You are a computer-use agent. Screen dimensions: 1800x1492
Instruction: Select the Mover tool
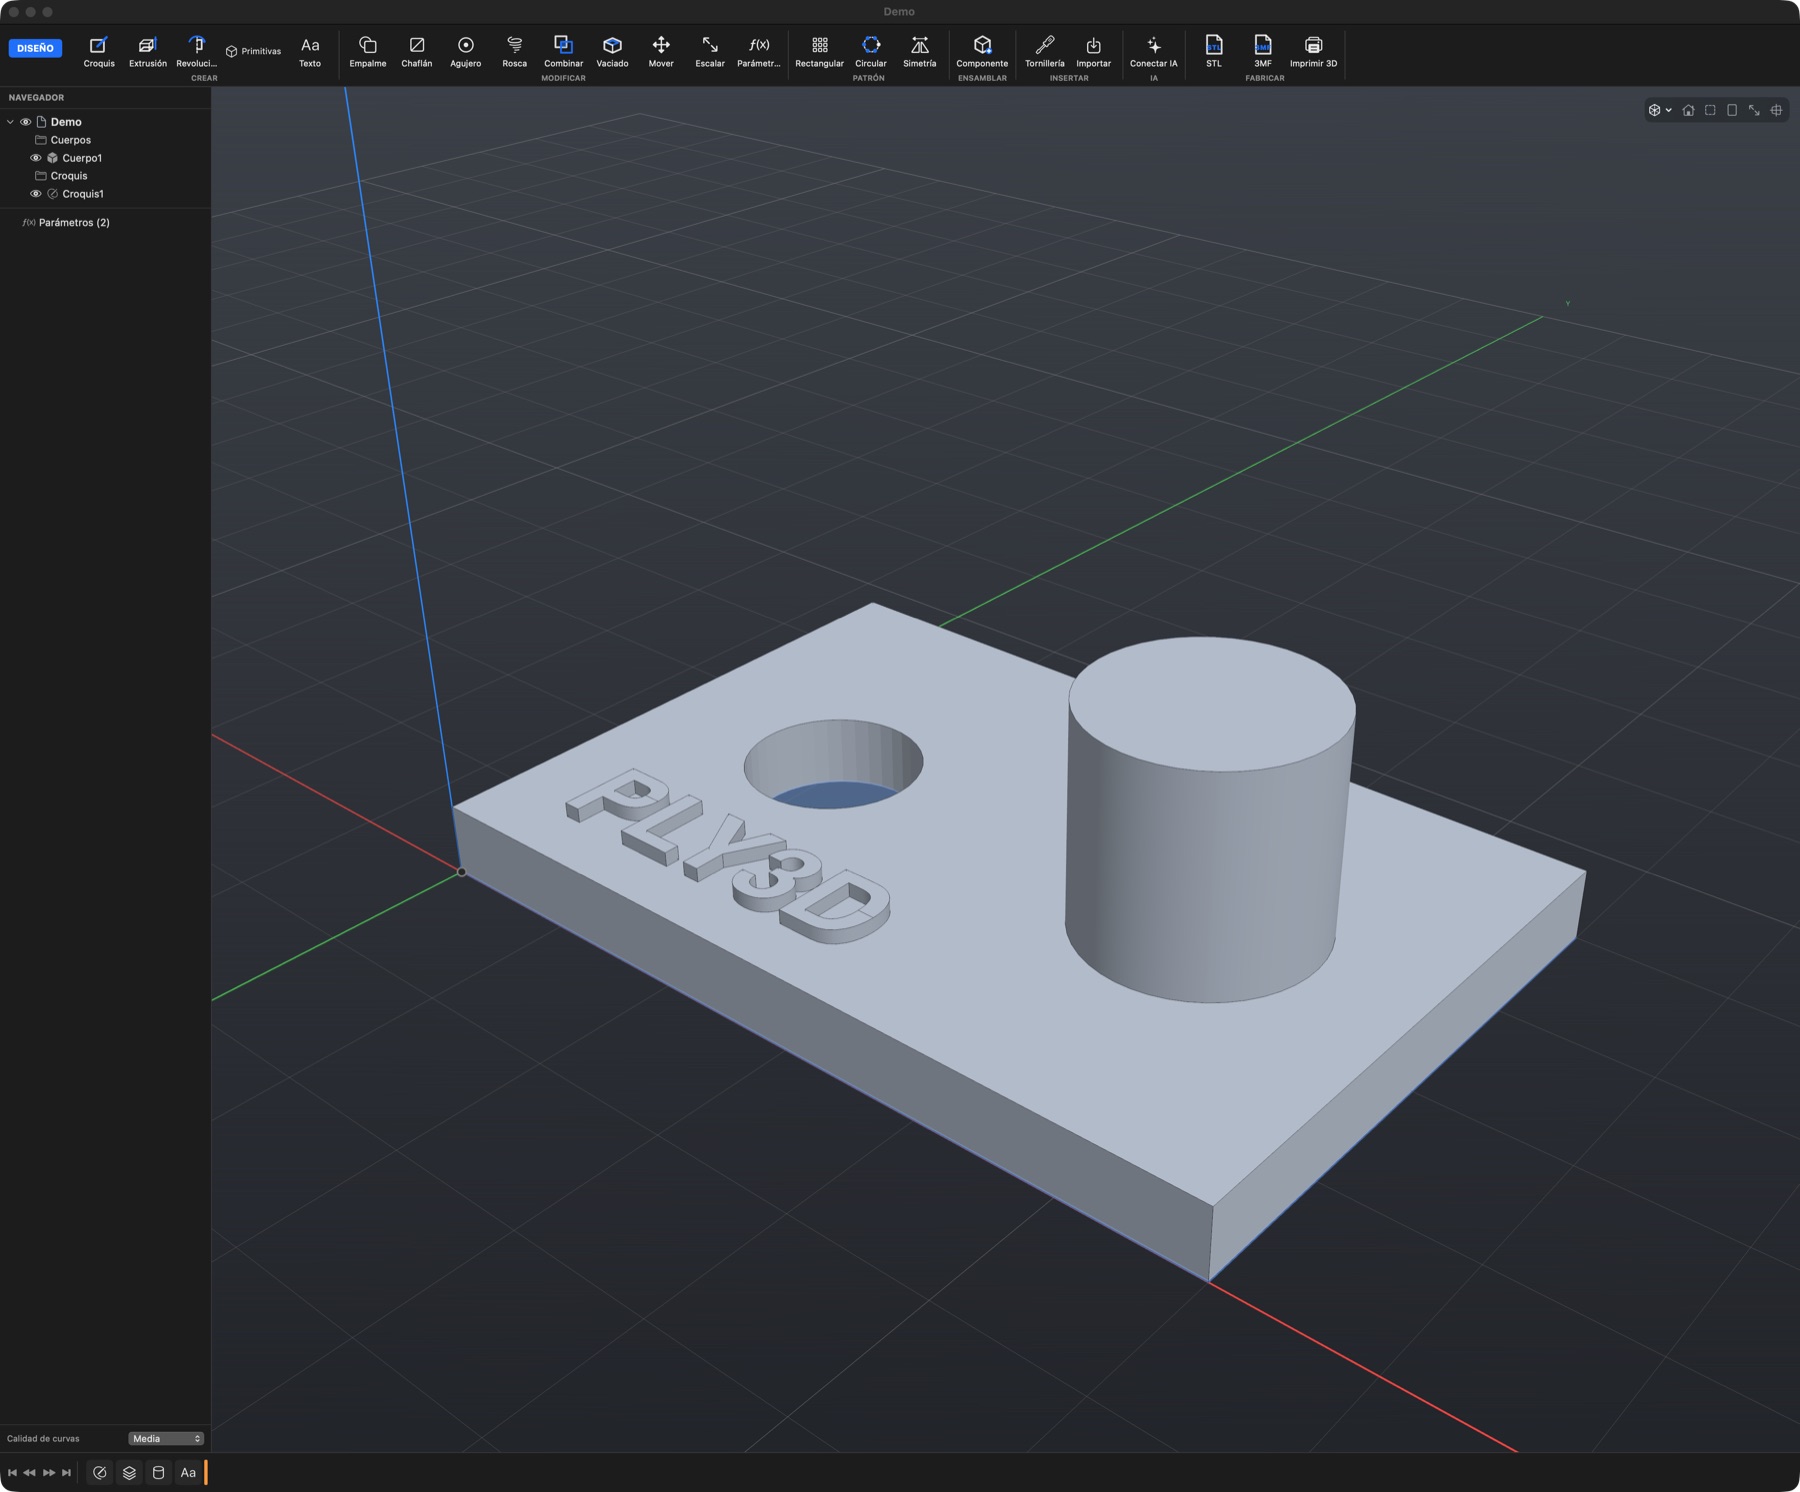tap(661, 52)
